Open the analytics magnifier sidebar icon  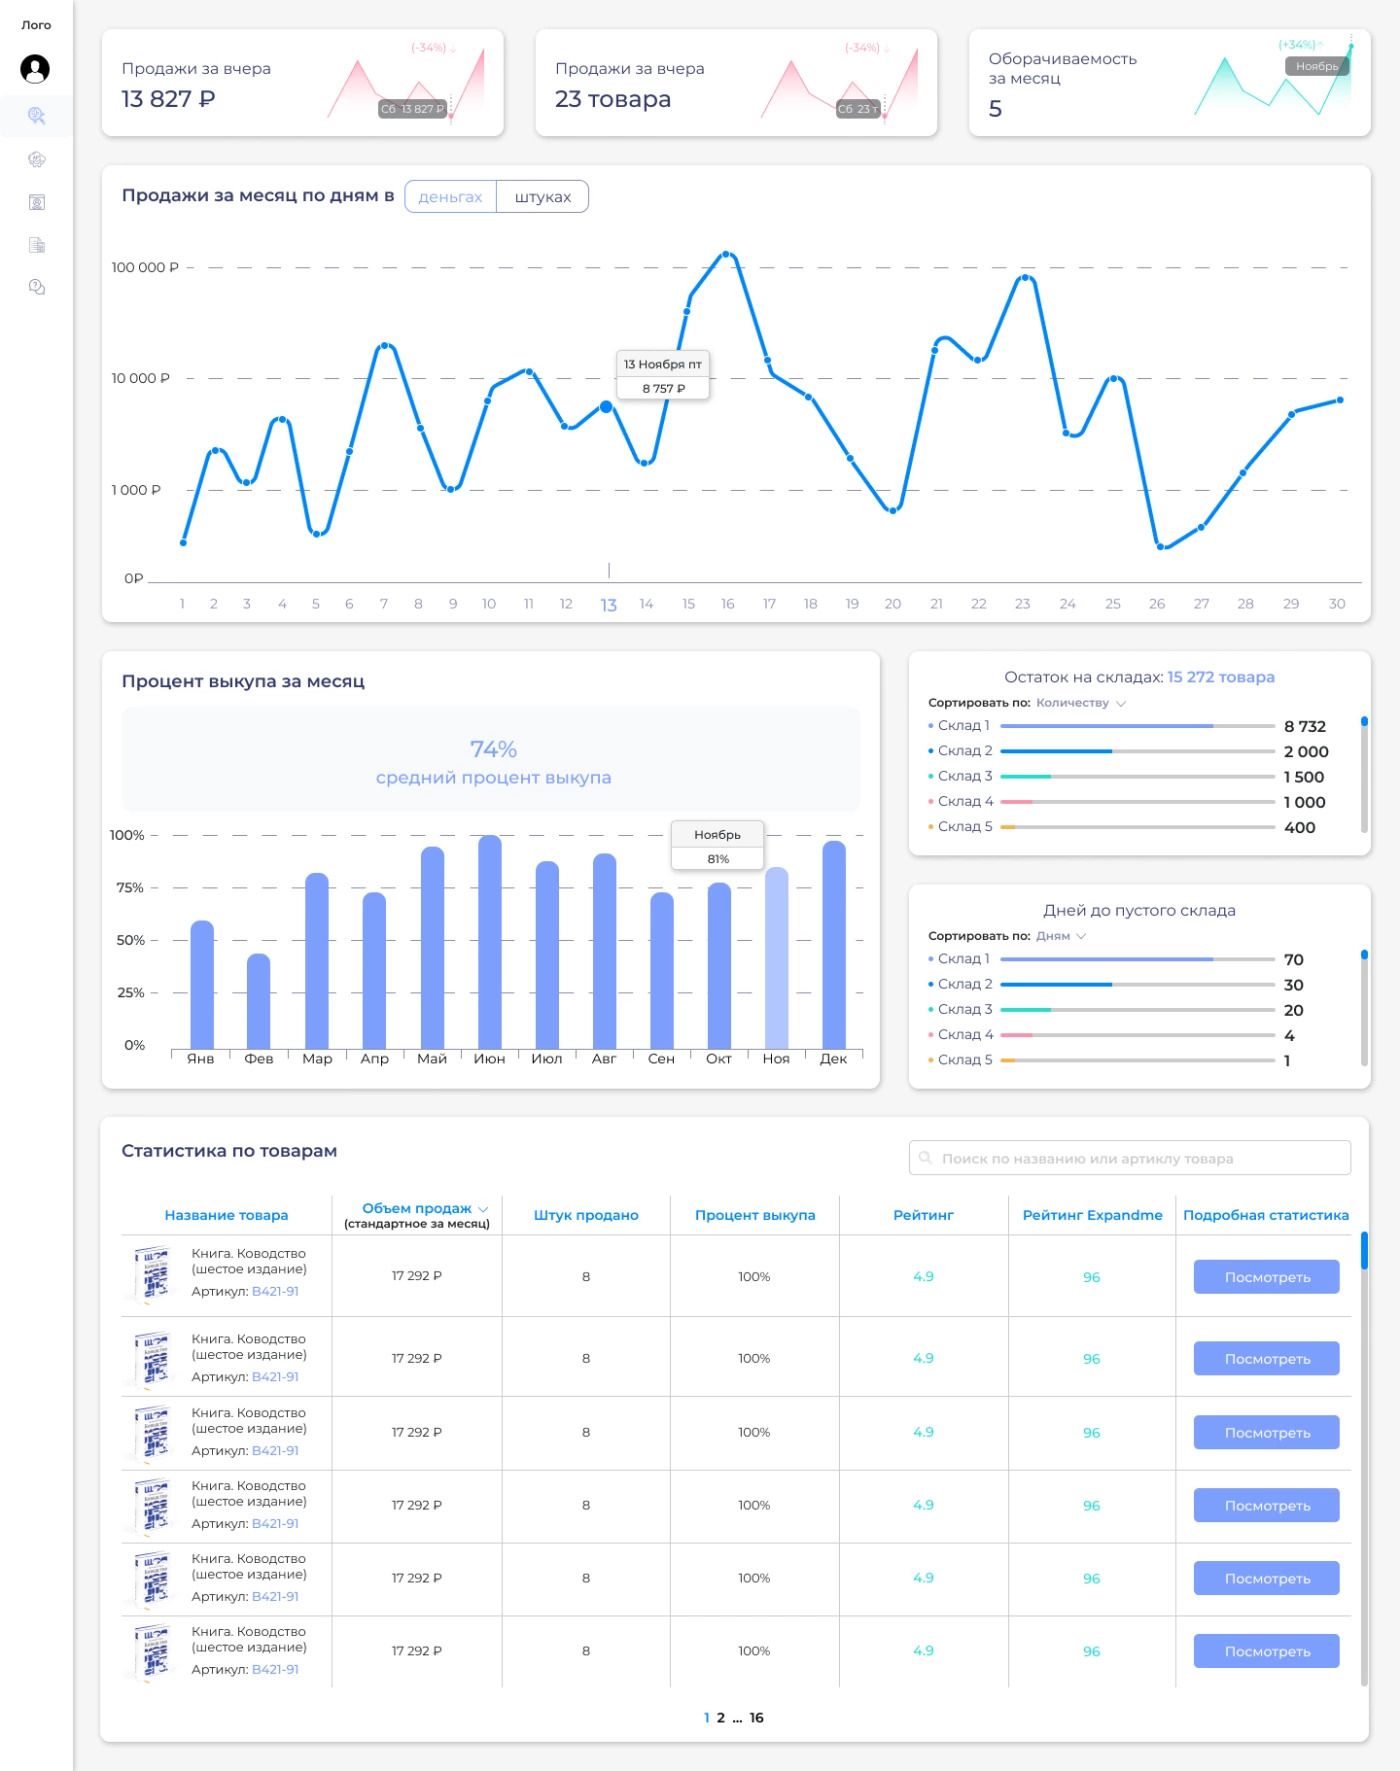37,116
